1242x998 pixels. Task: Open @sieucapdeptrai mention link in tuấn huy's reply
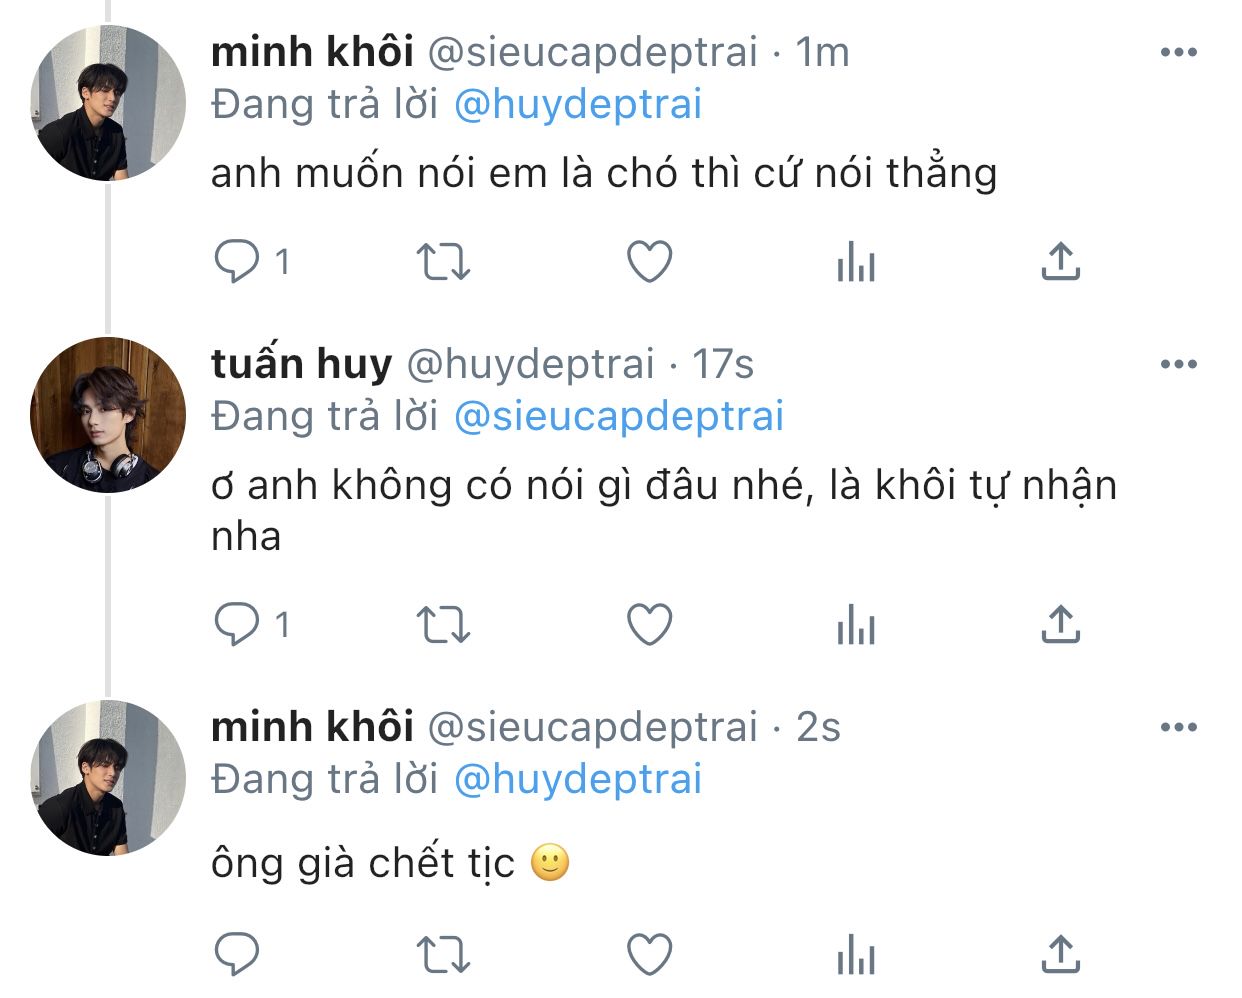point(618,416)
